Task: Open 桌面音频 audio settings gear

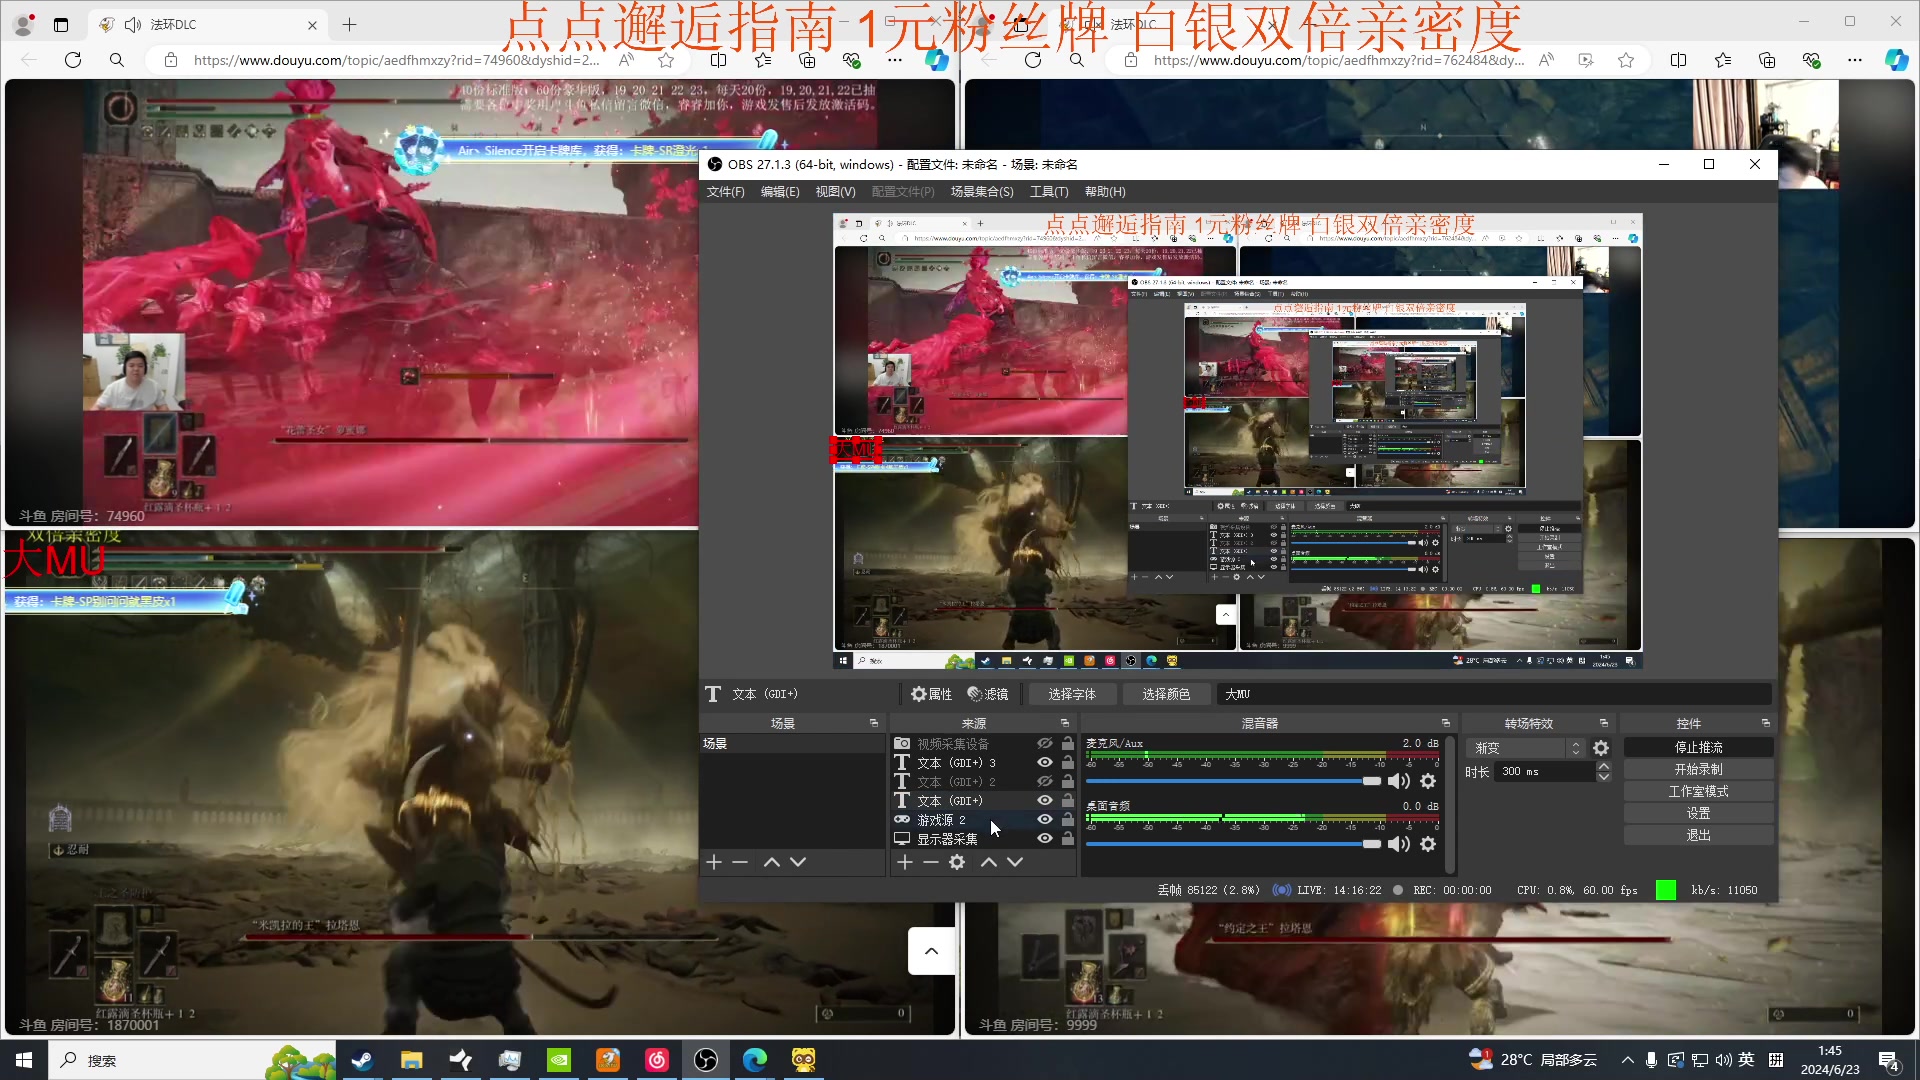Action: (x=1428, y=844)
